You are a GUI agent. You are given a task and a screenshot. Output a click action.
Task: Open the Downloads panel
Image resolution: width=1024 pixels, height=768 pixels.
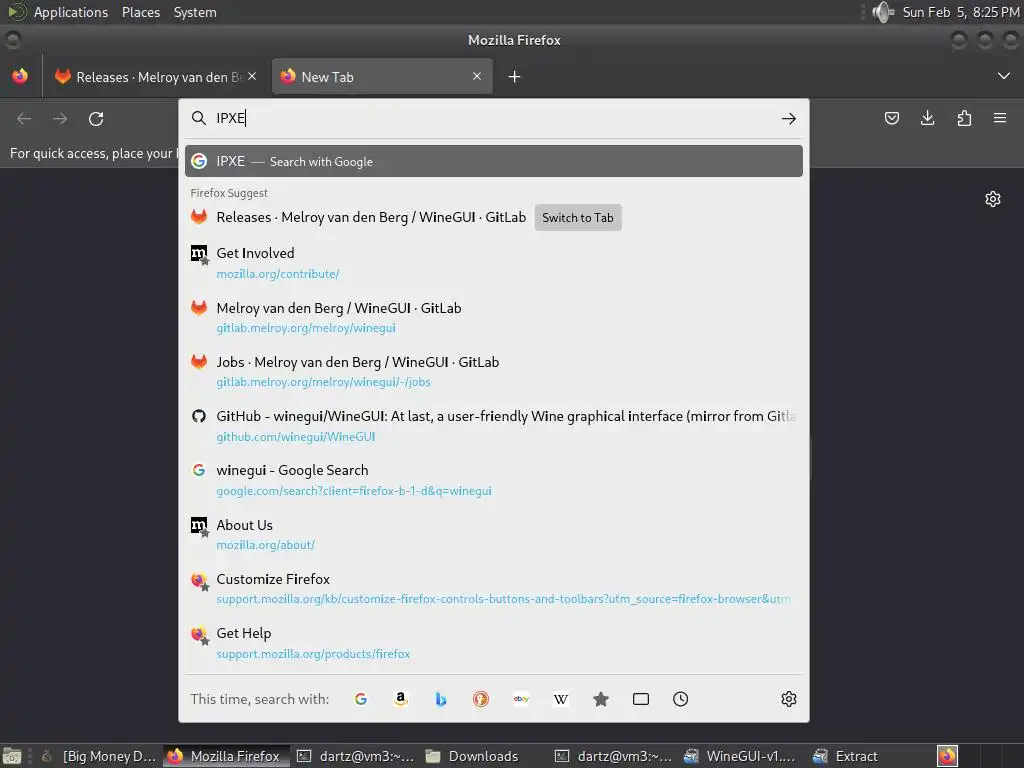pos(927,118)
